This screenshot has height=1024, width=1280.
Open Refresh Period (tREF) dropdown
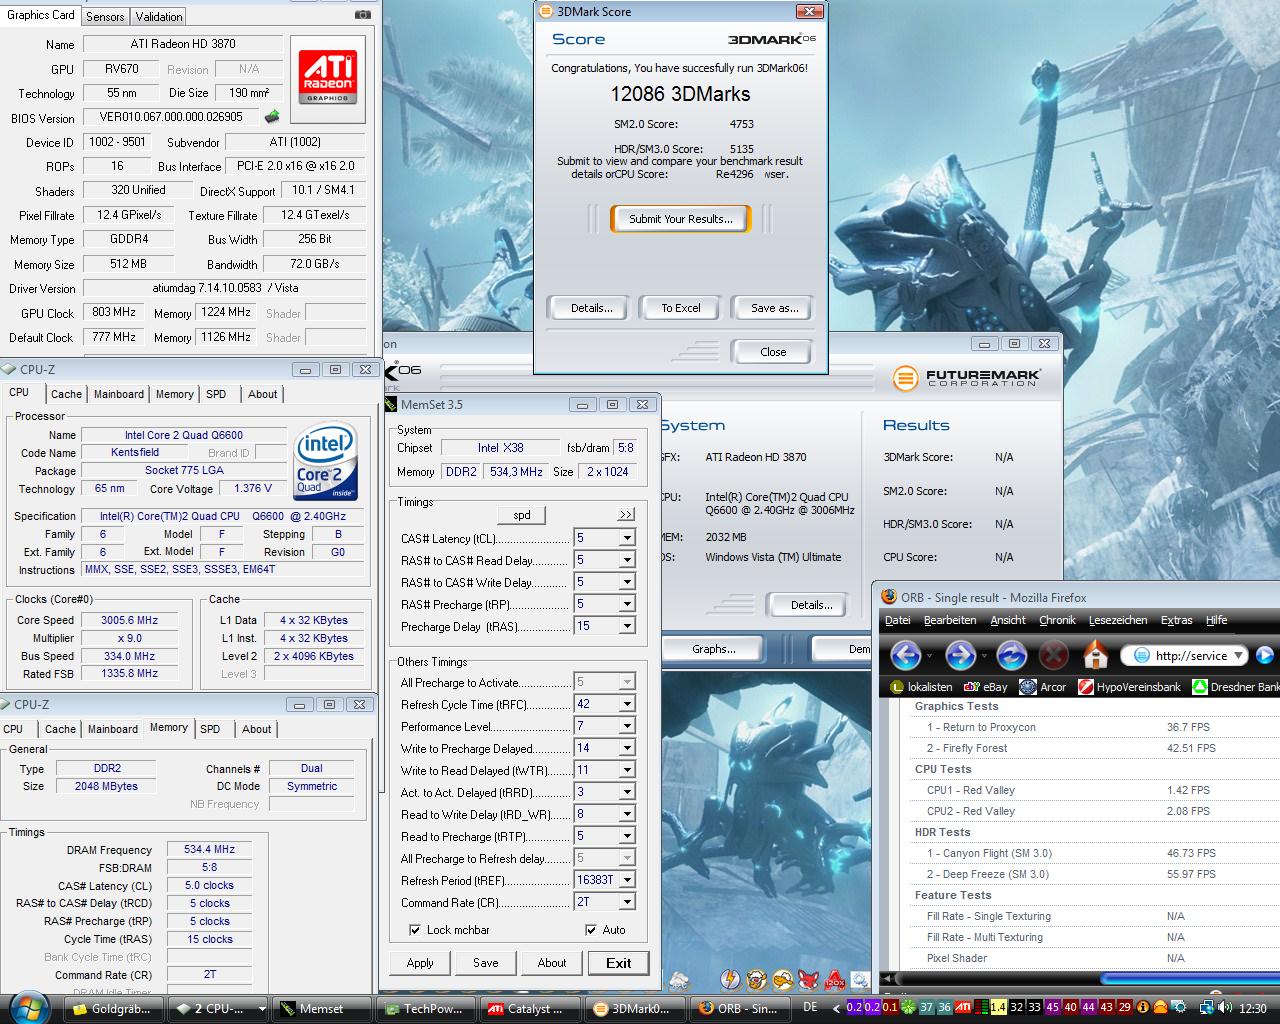click(627, 880)
